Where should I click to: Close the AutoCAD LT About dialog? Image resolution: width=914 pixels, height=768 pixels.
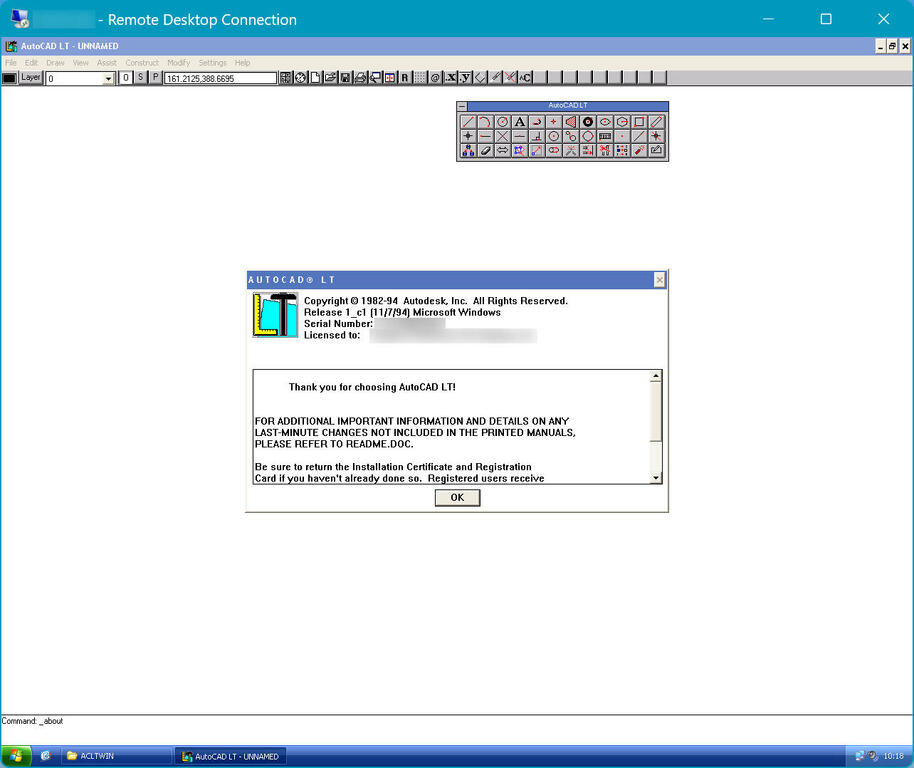[x=659, y=280]
